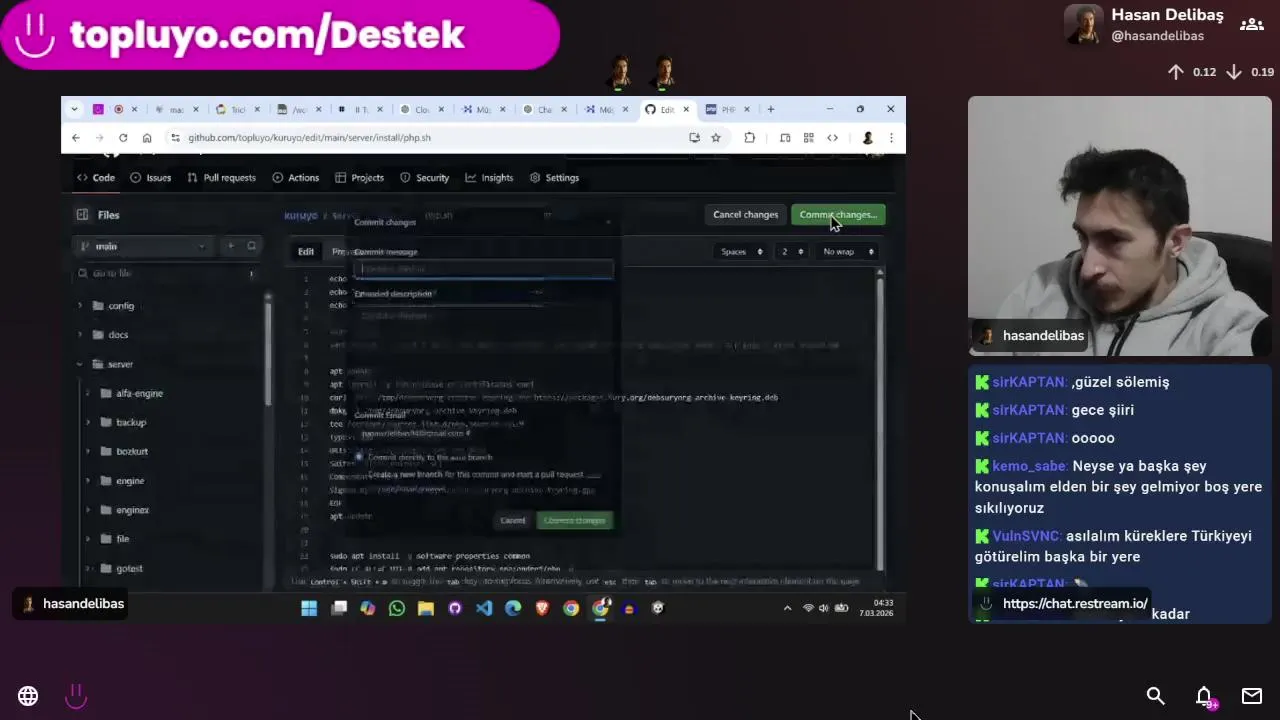The image size is (1280, 720).
Task: Open the browser side panel icon
Action: tap(785, 138)
